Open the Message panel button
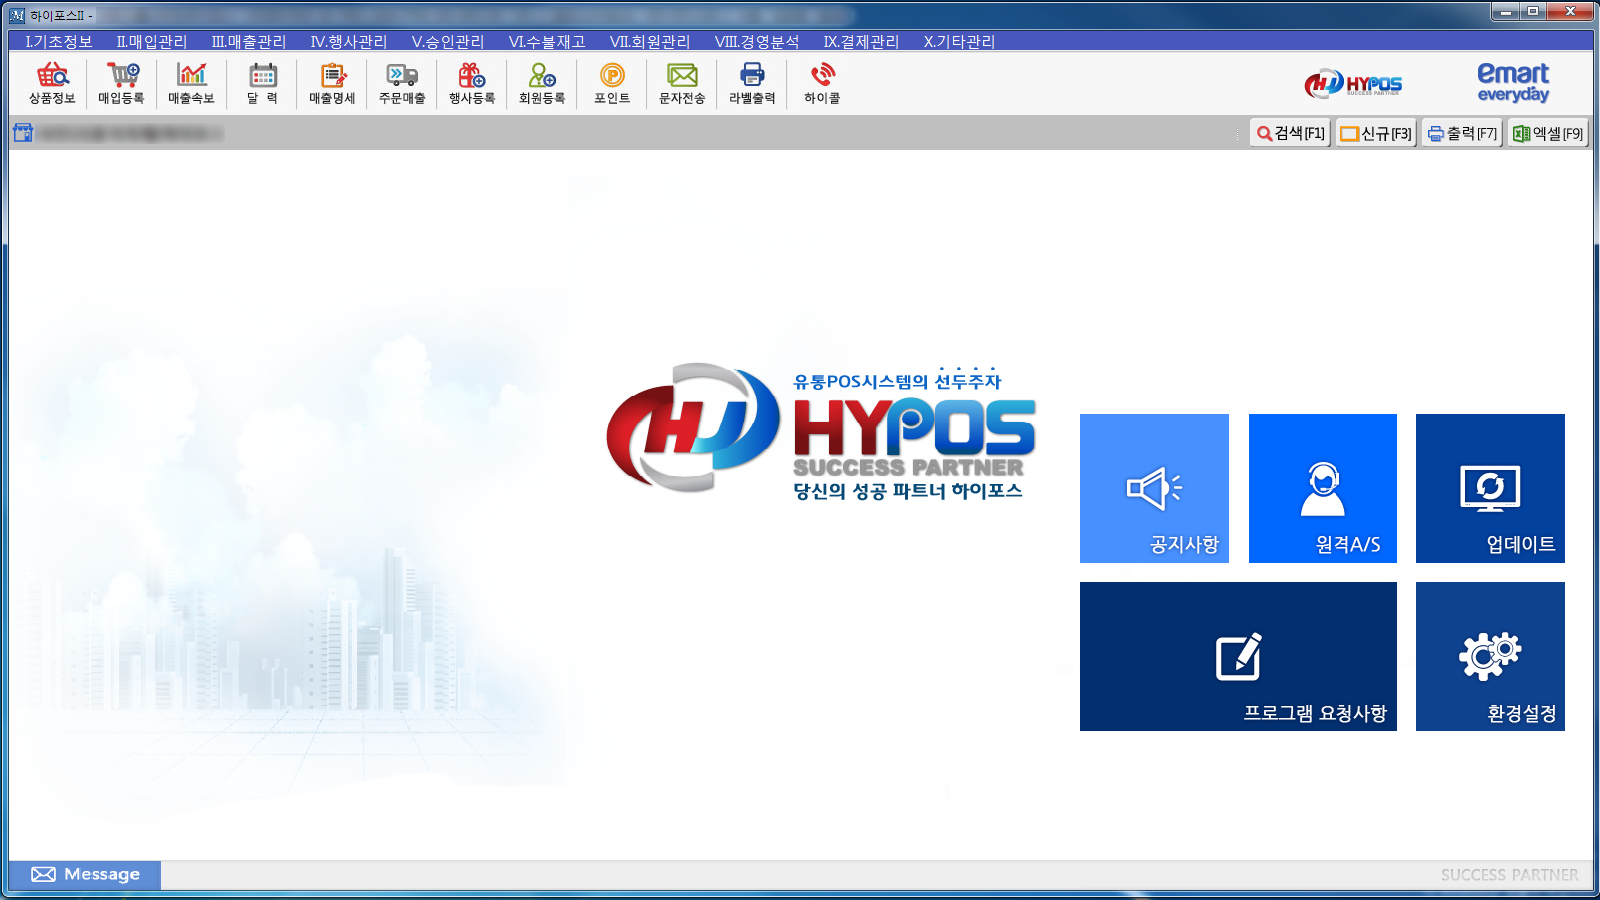 point(85,874)
